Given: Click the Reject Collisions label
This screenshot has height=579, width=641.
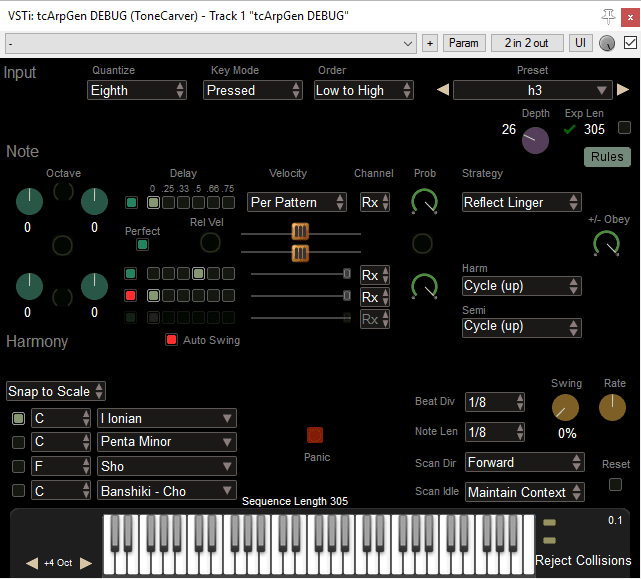Looking at the screenshot, I should click(x=583, y=560).
